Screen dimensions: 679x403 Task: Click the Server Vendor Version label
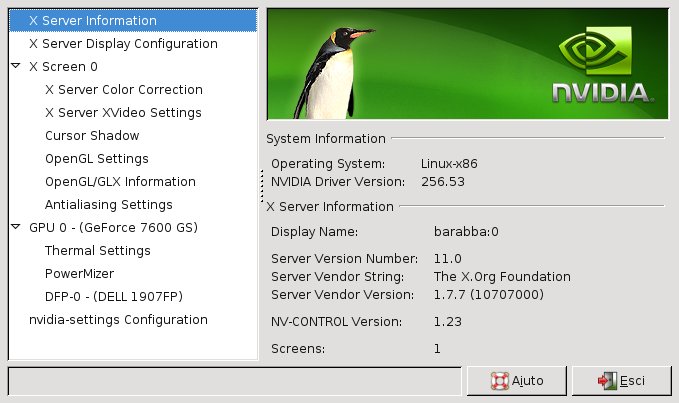pos(342,295)
